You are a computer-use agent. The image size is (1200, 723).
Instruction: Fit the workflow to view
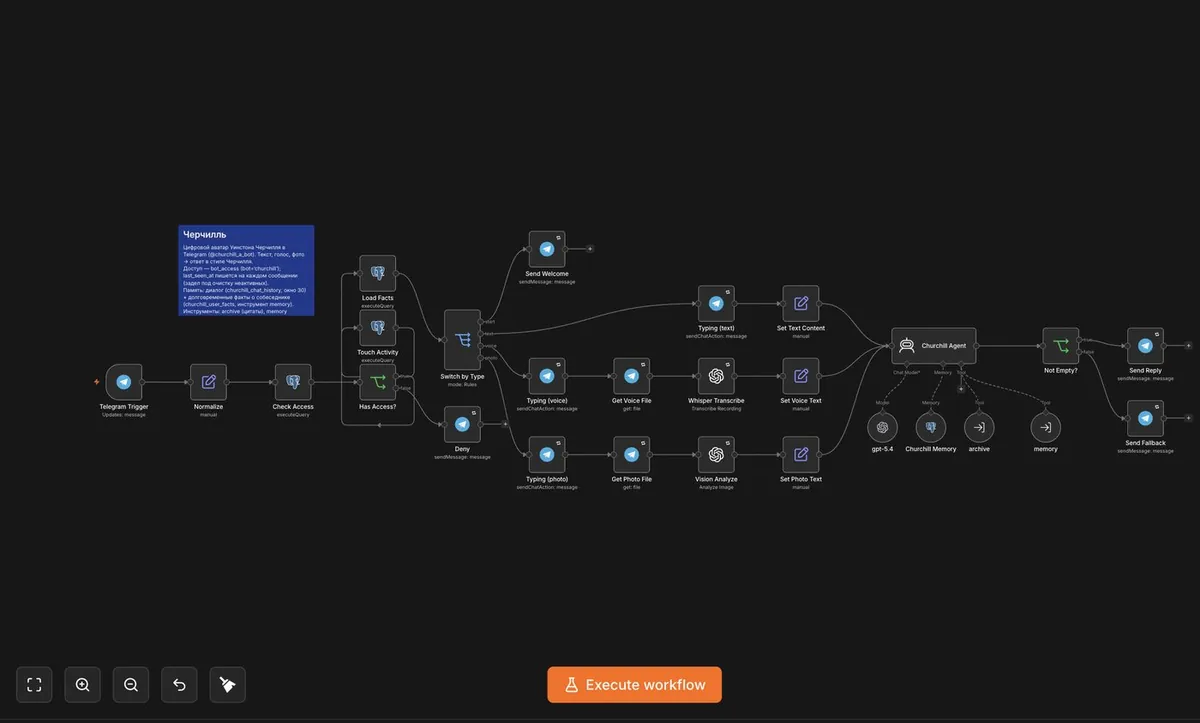(x=34, y=685)
